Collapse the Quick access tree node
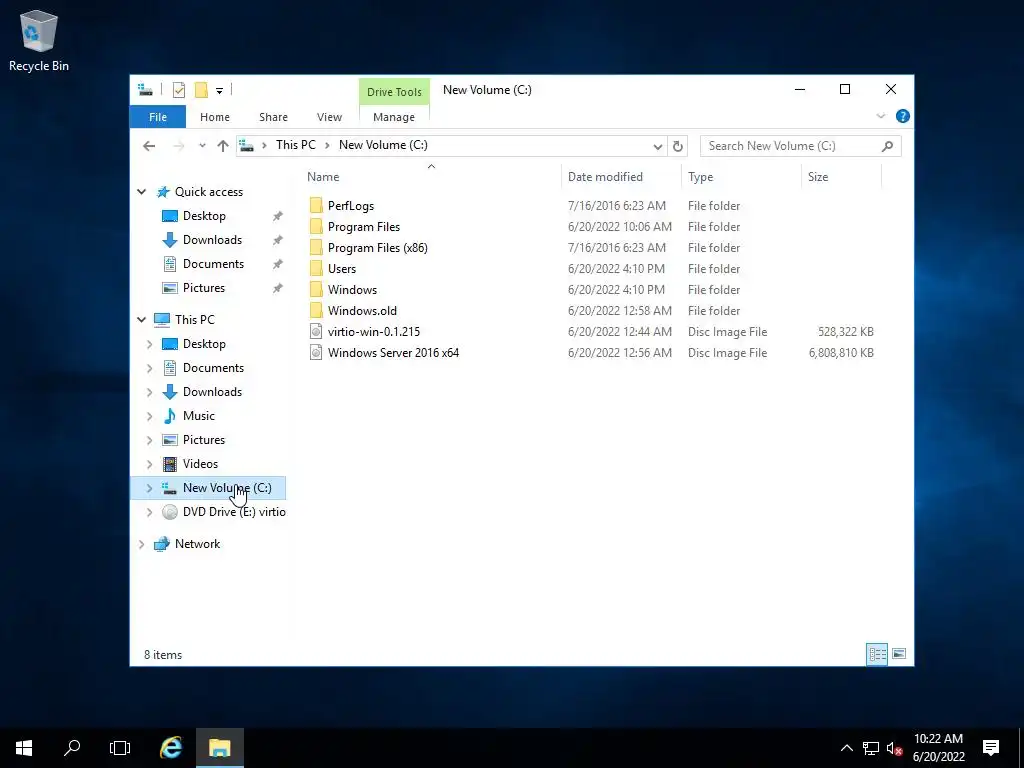Screen dimensions: 1024x768 tap(142, 192)
